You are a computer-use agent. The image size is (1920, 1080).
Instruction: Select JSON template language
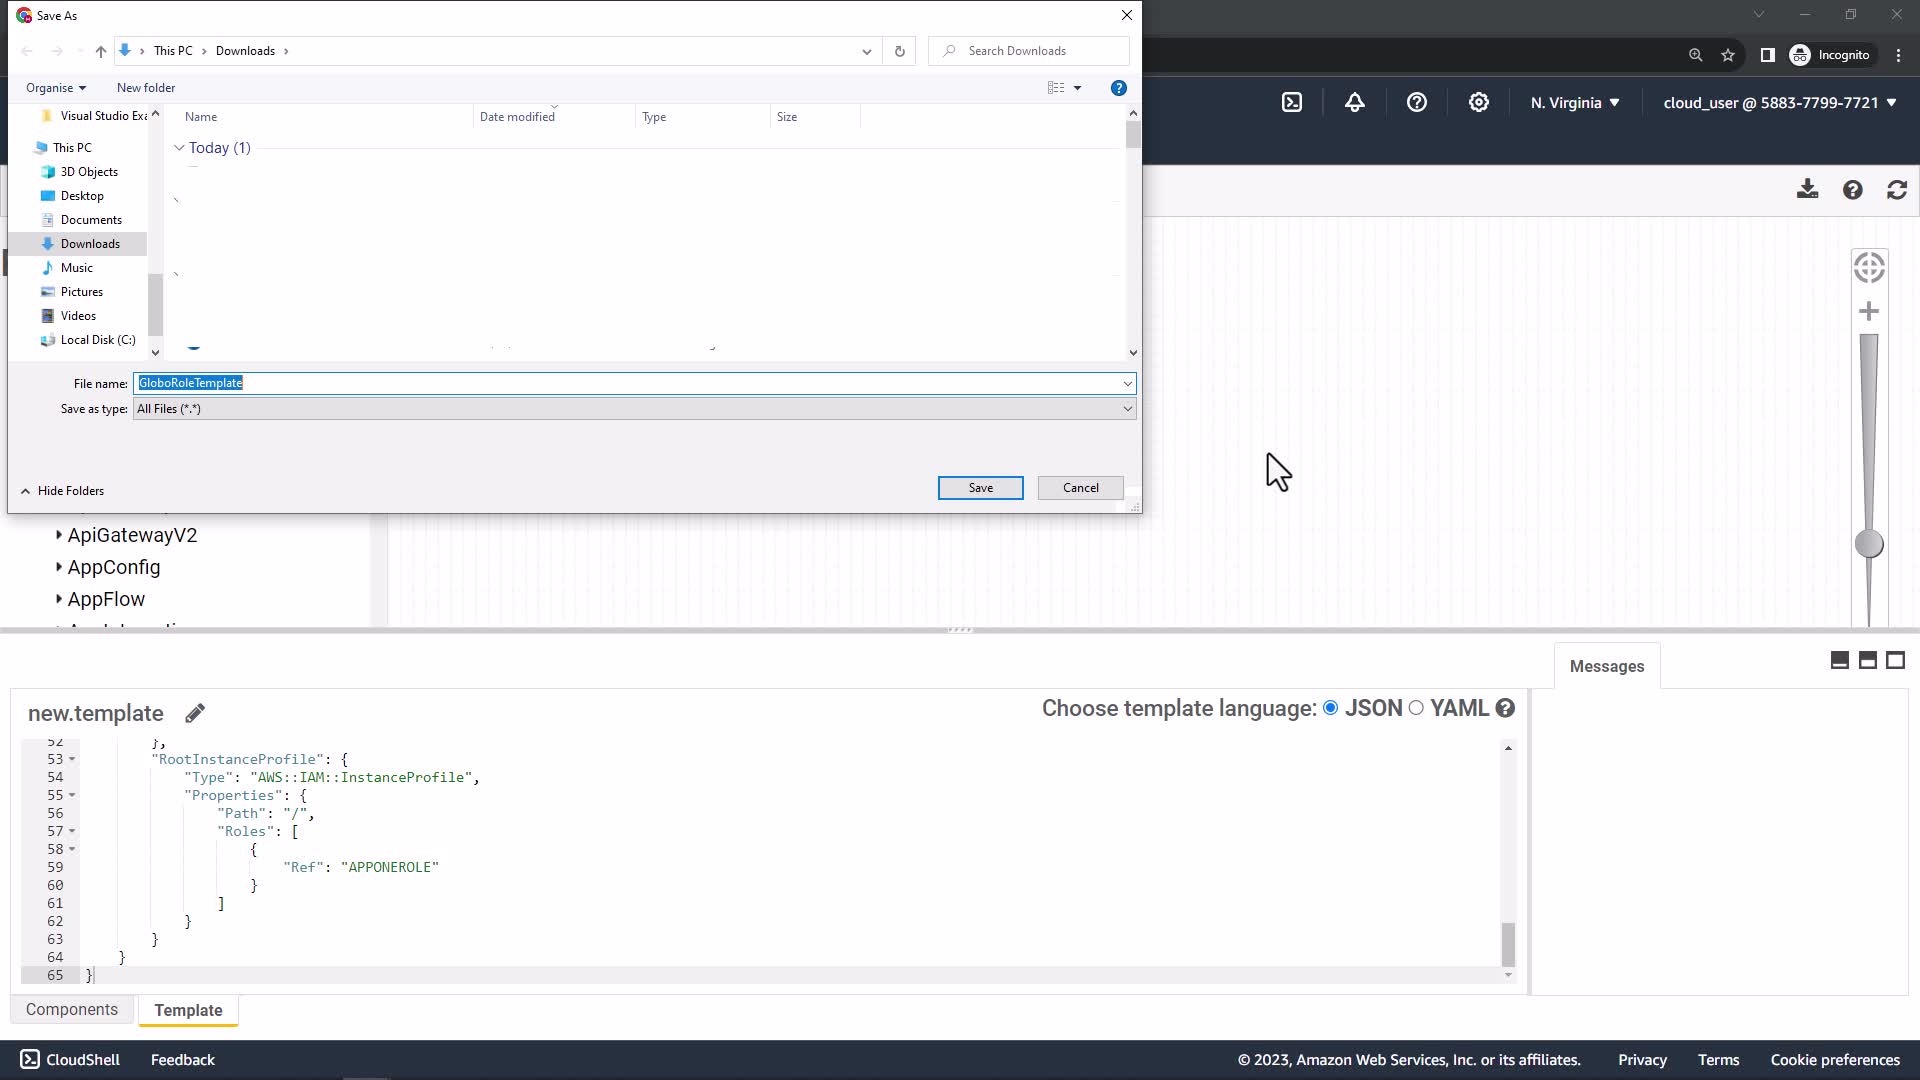(1331, 708)
